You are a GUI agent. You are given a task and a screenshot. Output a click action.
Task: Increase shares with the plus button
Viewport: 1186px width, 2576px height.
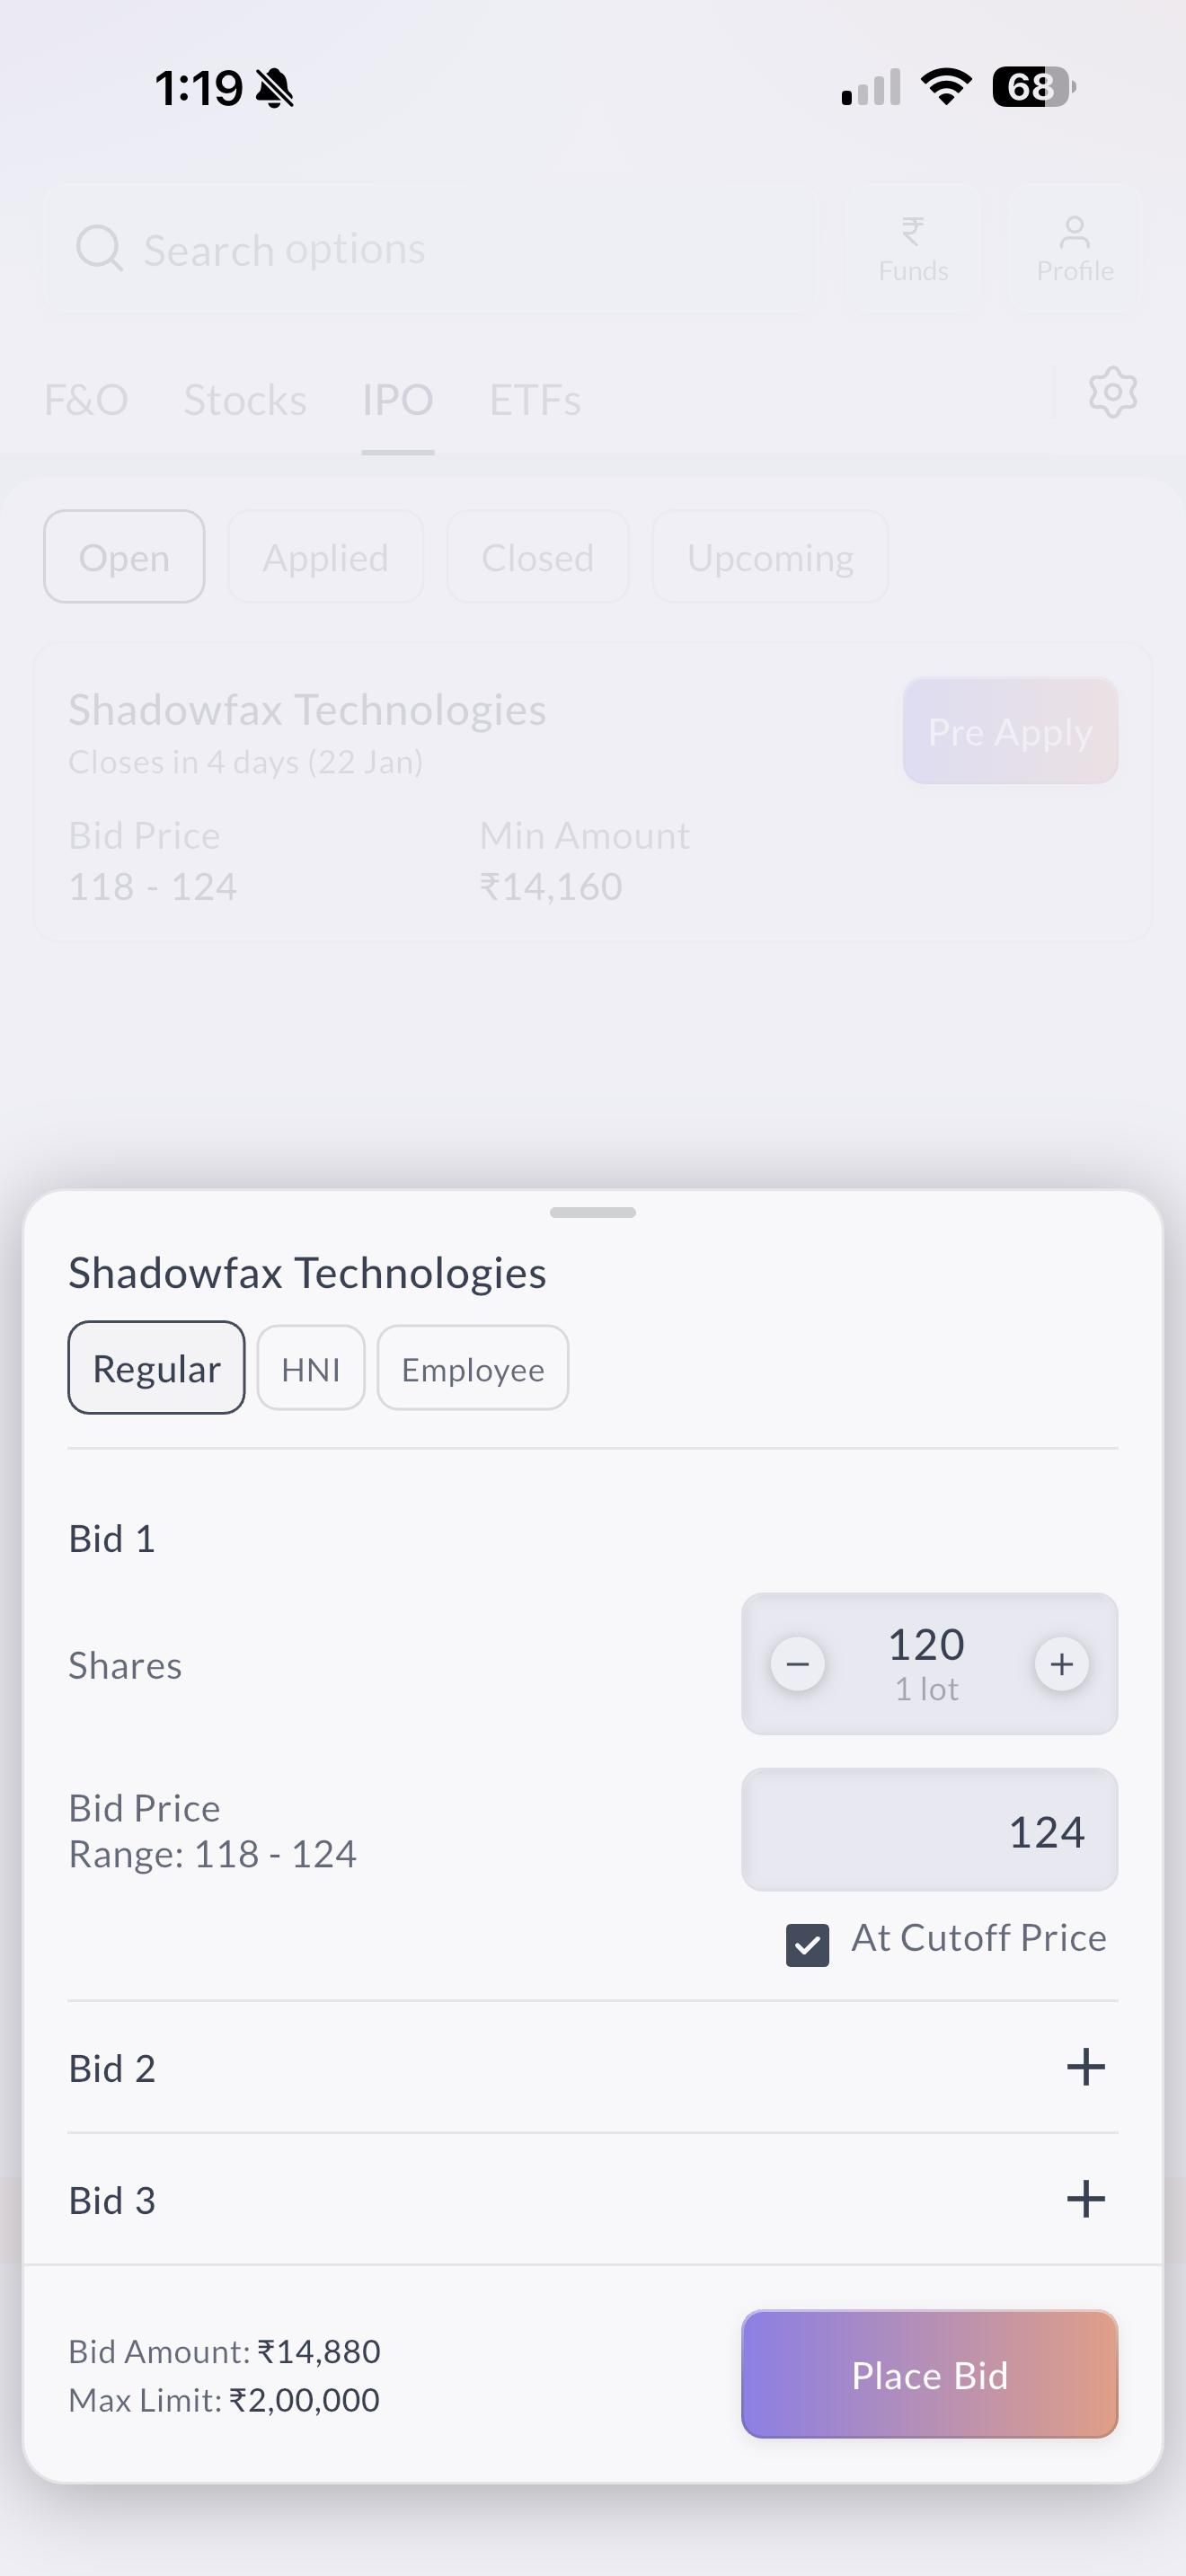1061,1664
